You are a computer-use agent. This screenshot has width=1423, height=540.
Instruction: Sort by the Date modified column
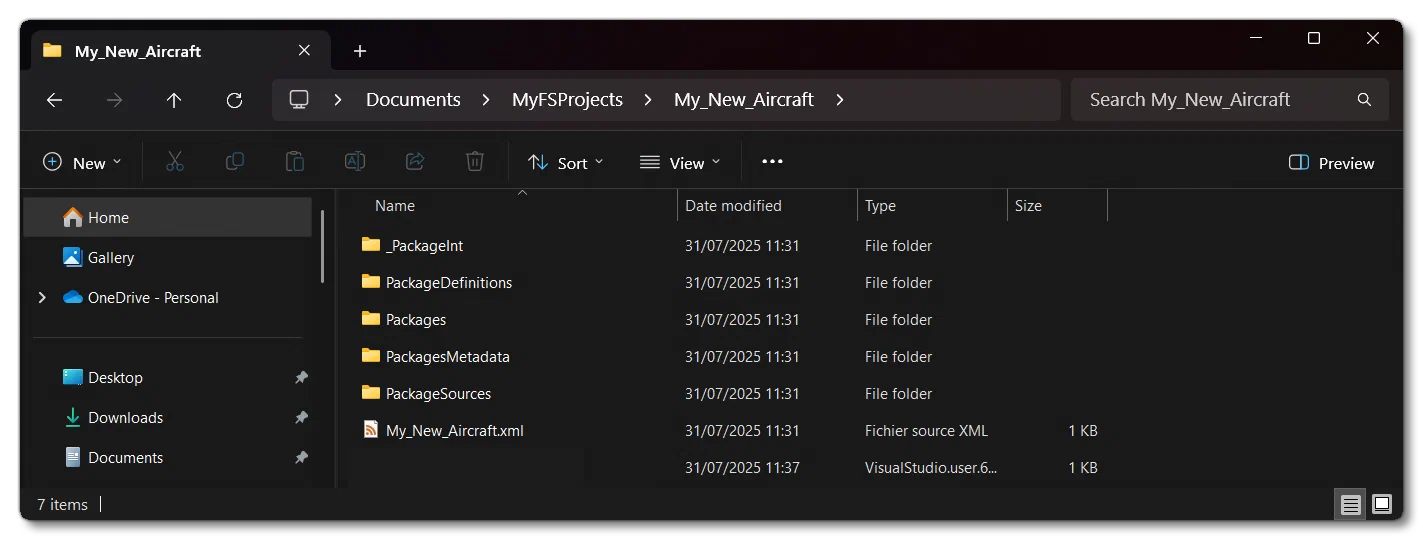tap(733, 206)
